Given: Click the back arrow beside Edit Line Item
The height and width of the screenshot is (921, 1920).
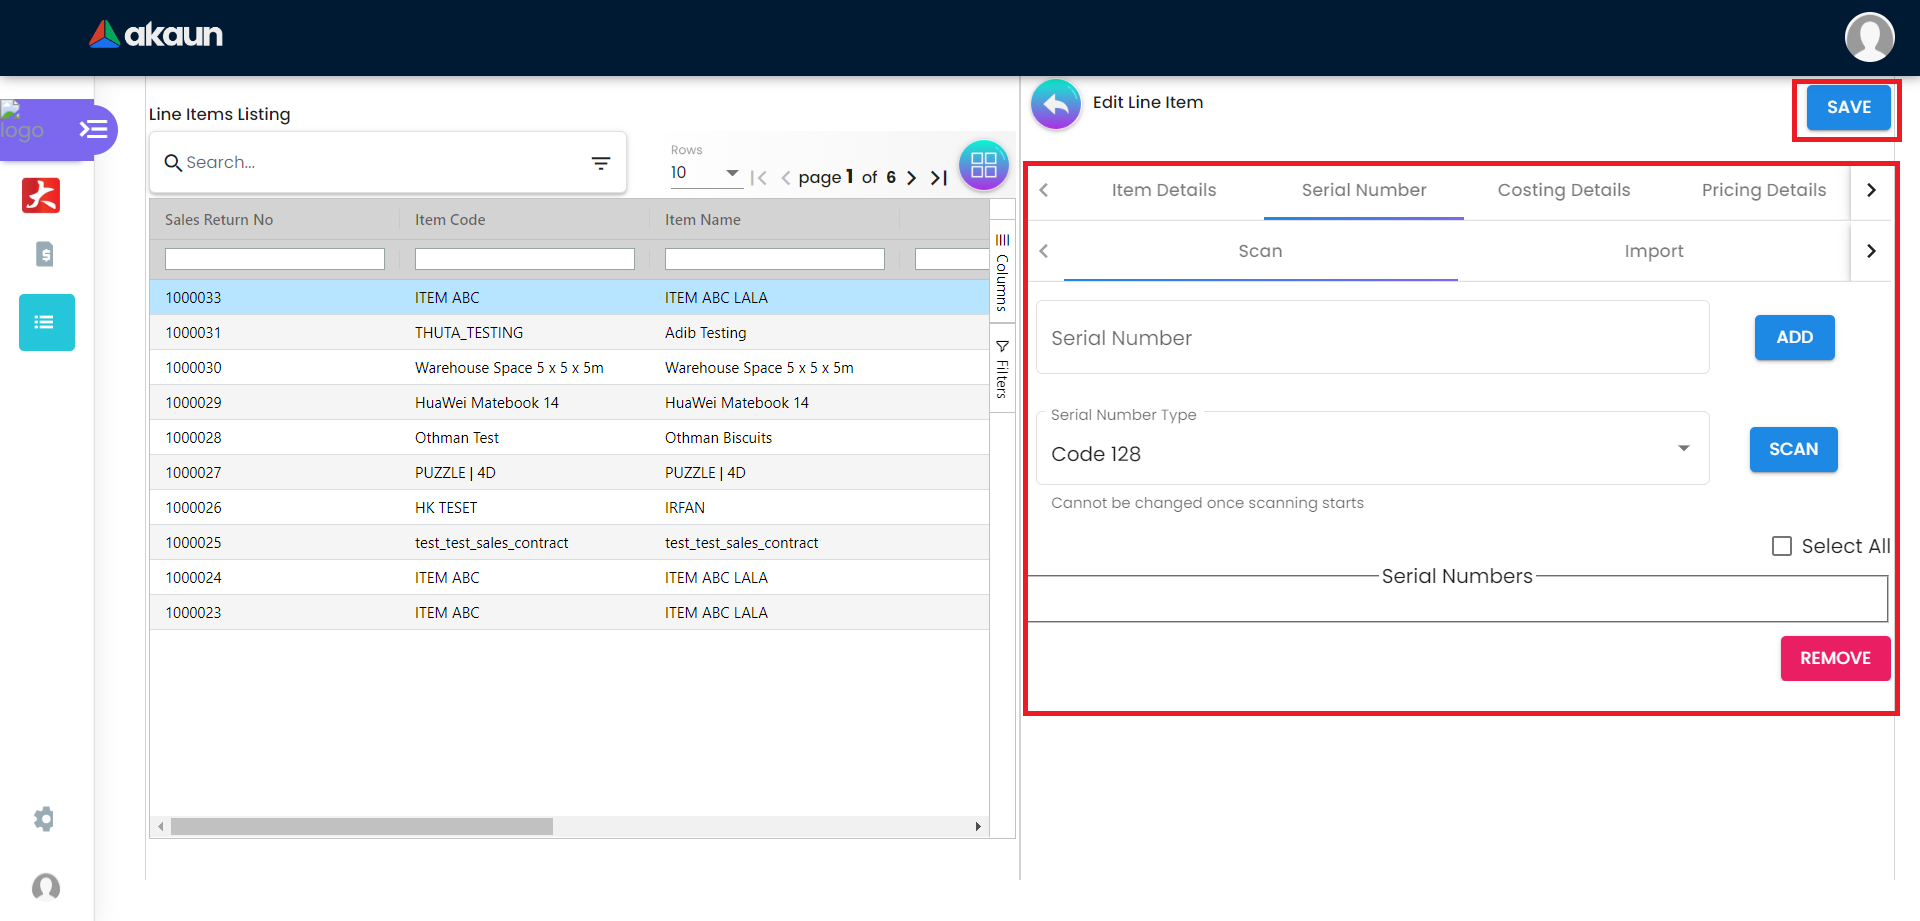Looking at the screenshot, I should 1056,104.
